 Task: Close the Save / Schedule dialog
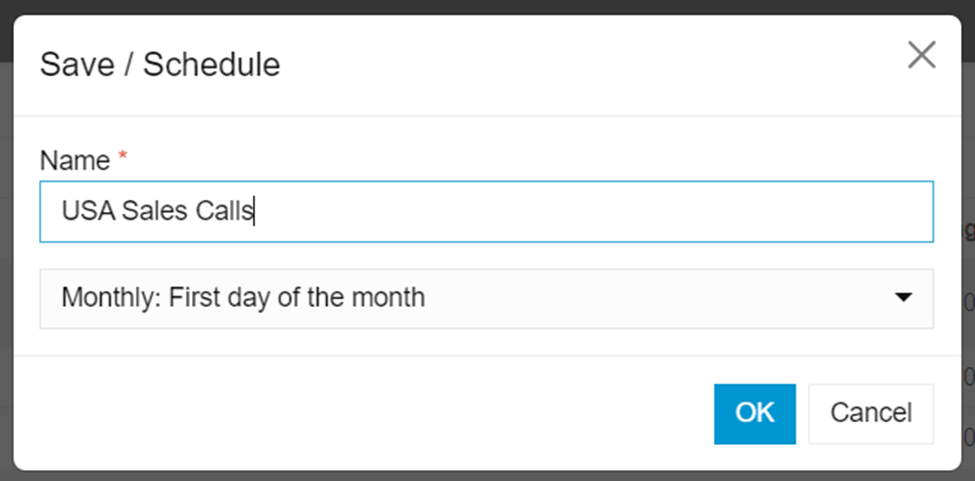(x=921, y=56)
